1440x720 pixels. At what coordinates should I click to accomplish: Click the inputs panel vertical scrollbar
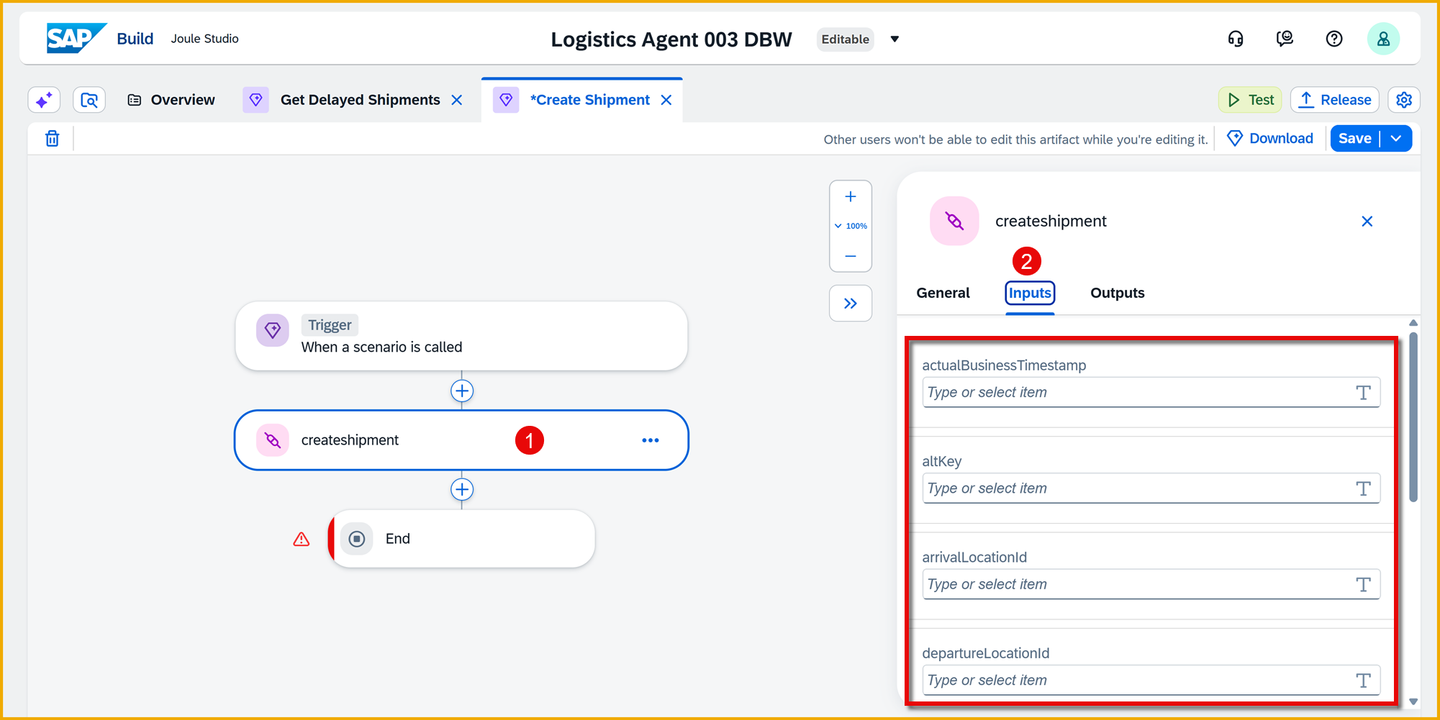[1413, 415]
